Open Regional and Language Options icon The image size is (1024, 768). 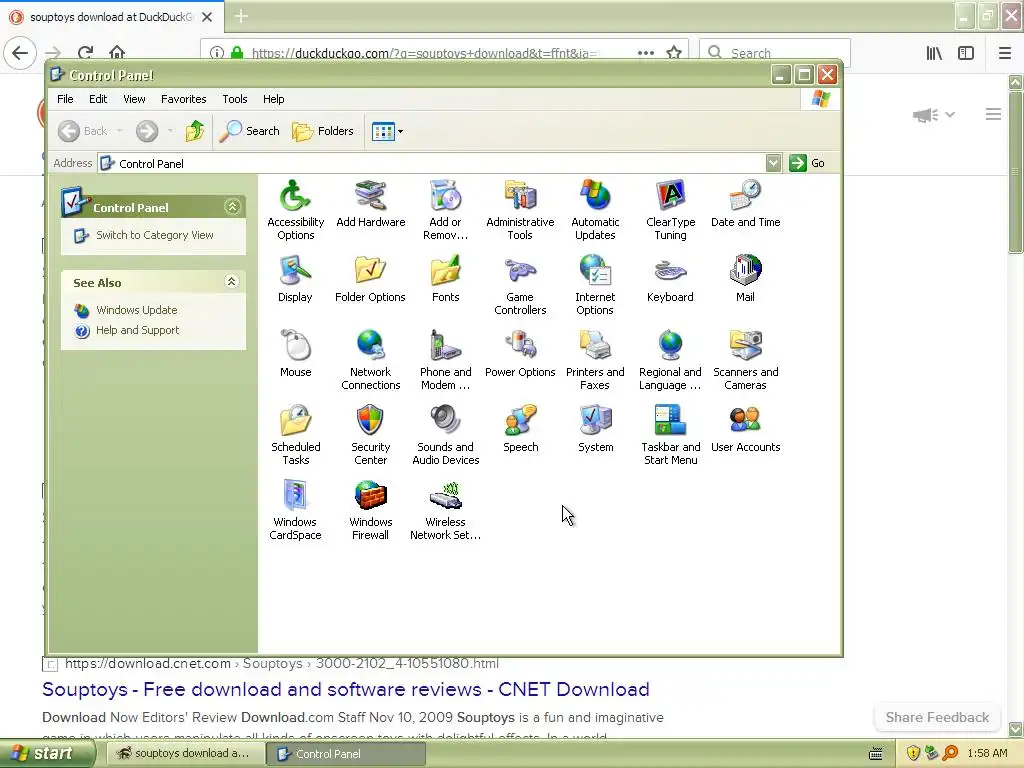coord(670,360)
